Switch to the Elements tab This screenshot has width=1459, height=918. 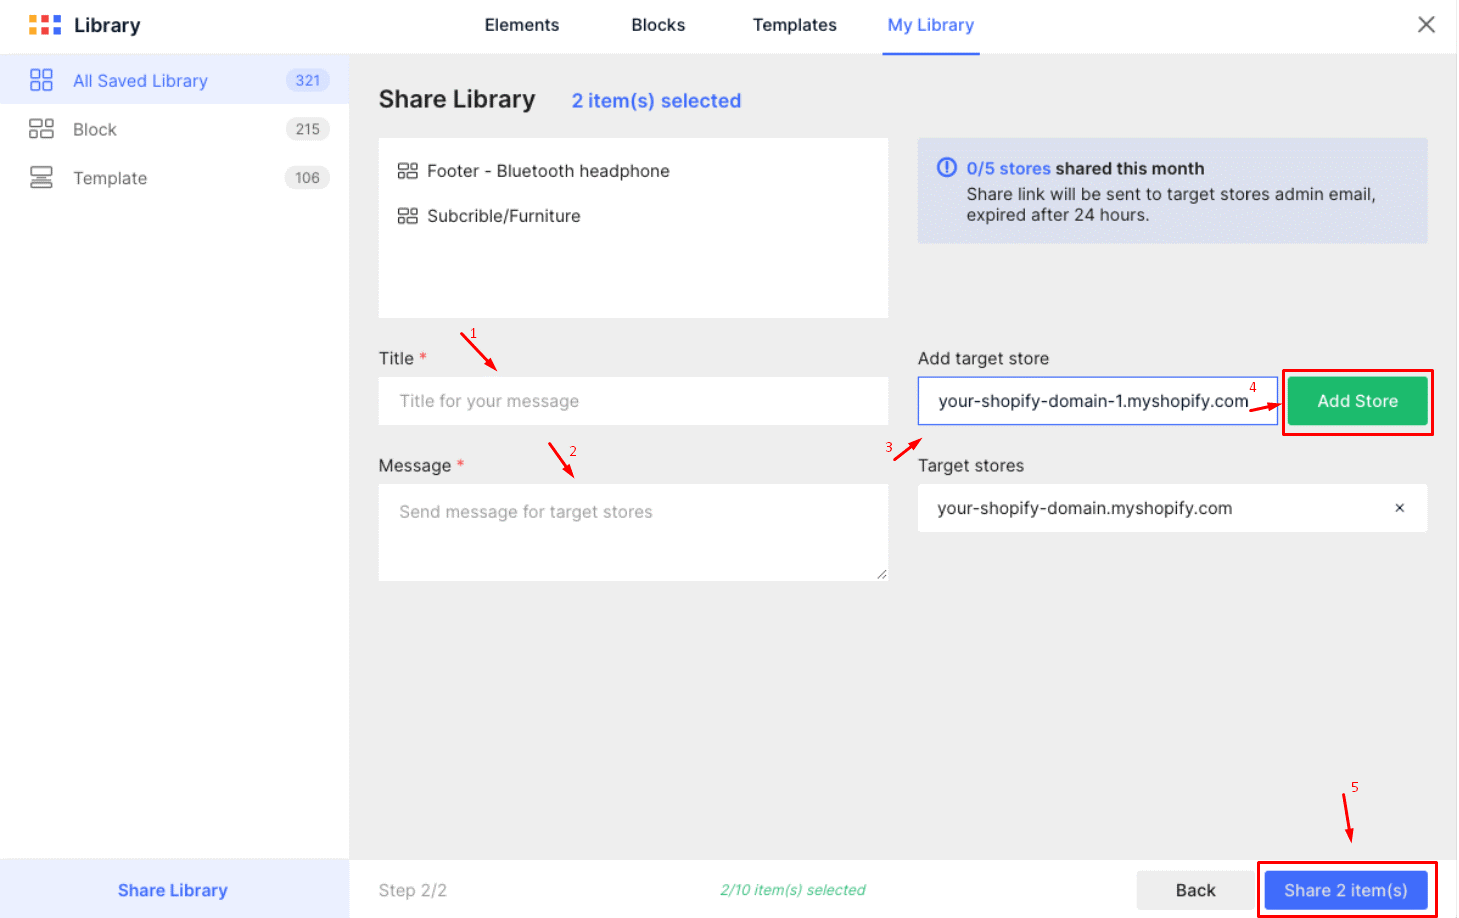tap(521, 25)
